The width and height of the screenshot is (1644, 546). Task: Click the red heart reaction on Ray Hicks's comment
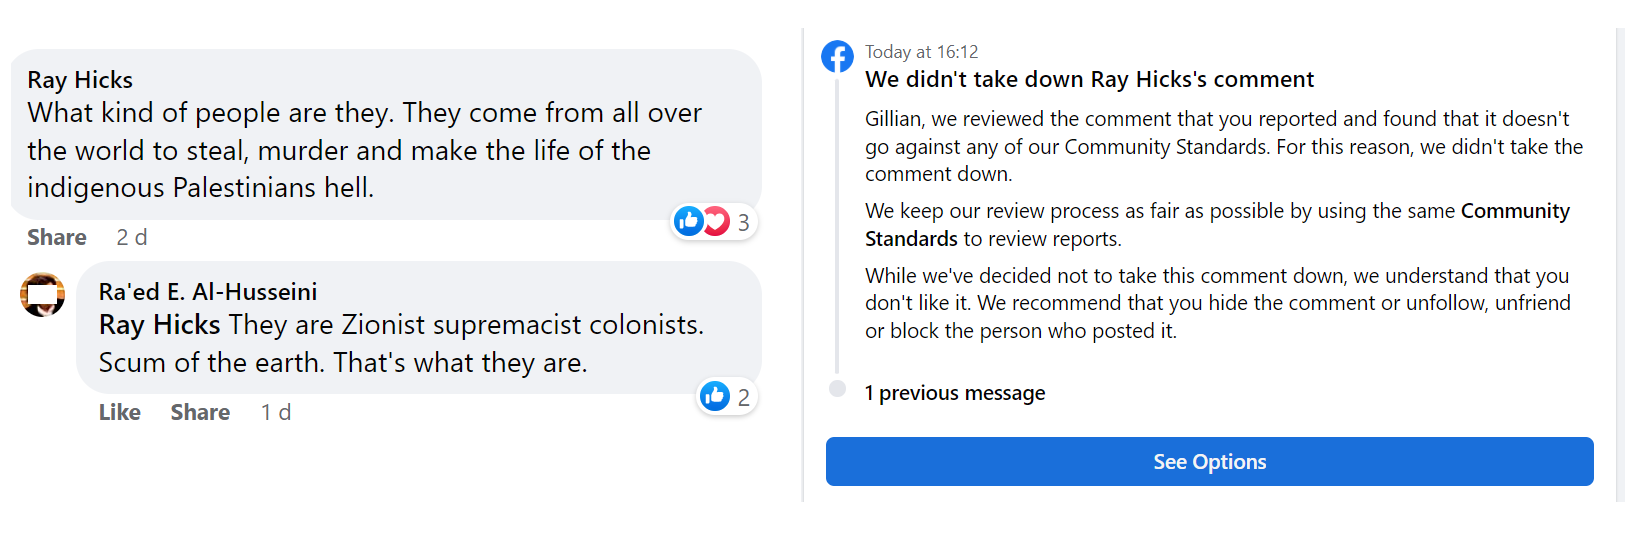click(x=716, y=221)
